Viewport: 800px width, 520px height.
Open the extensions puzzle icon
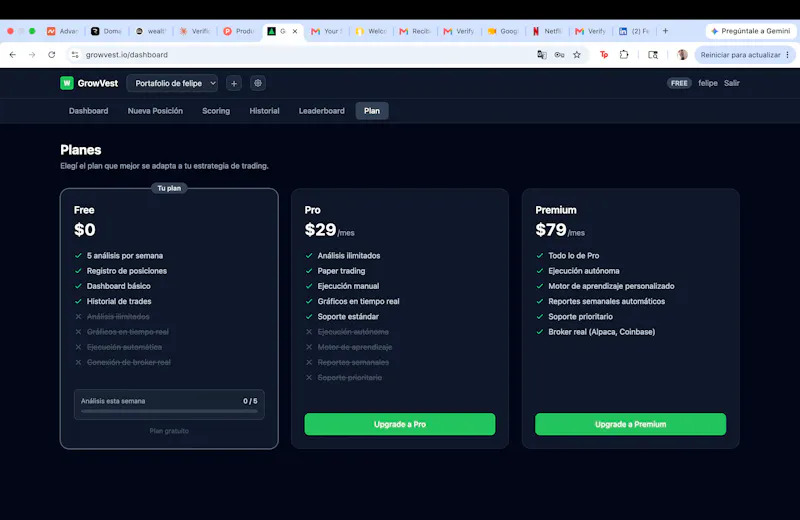(x=623, y=55)
